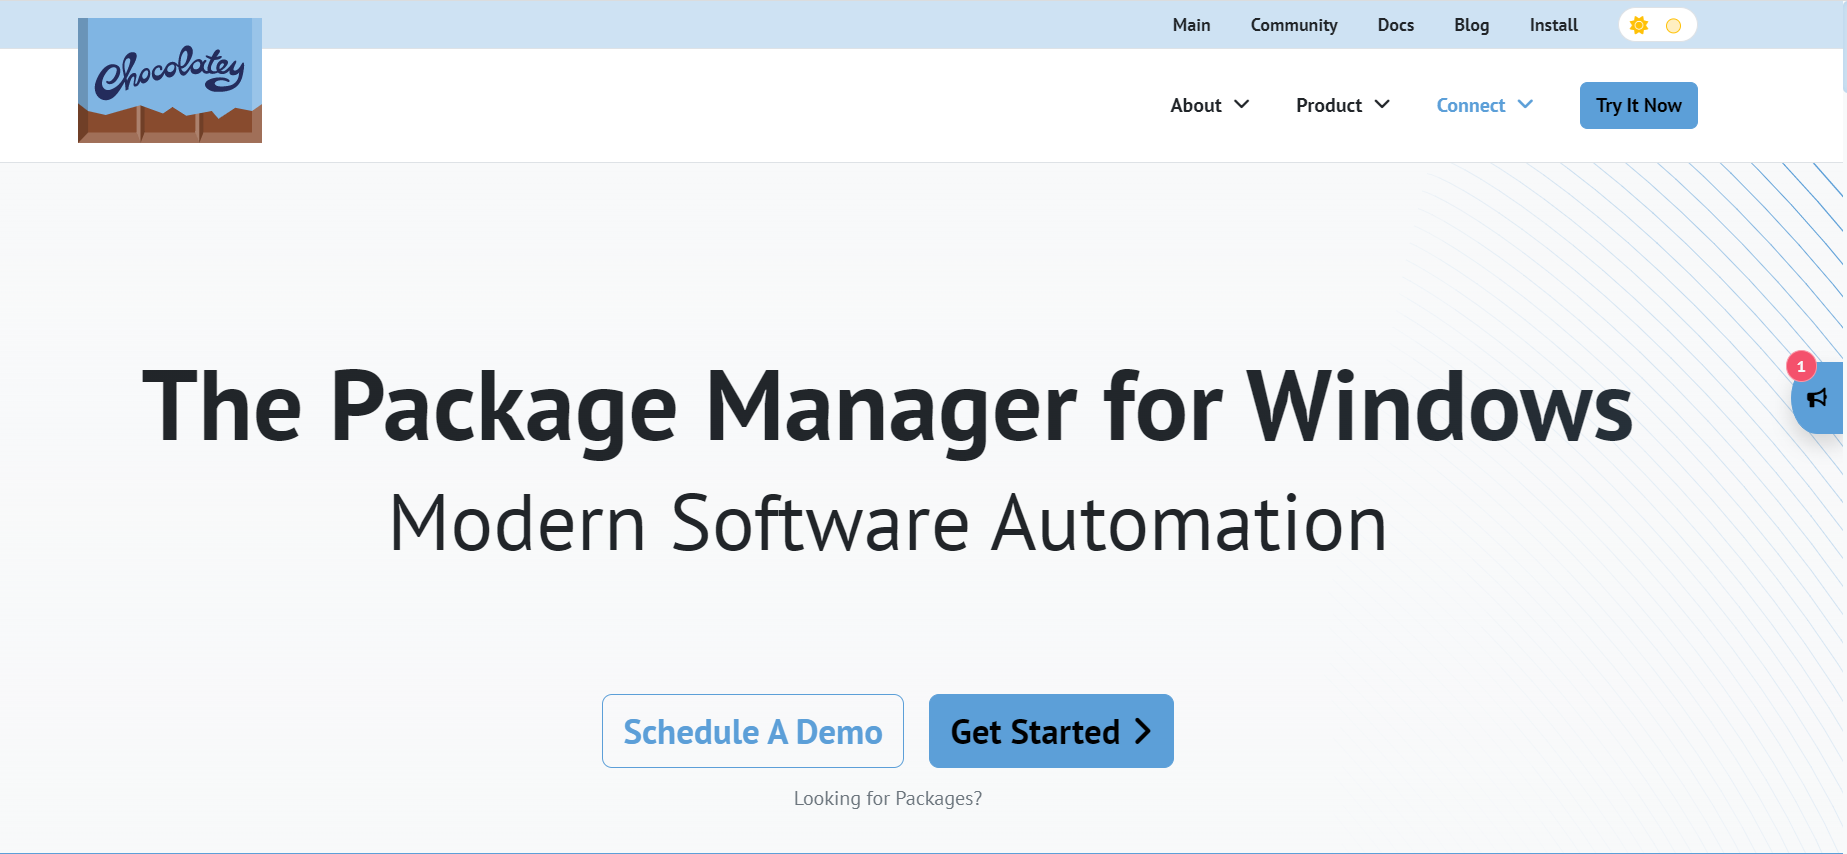
Task: Expand the About dropdown menu
Action: (x=1210, y=105)
